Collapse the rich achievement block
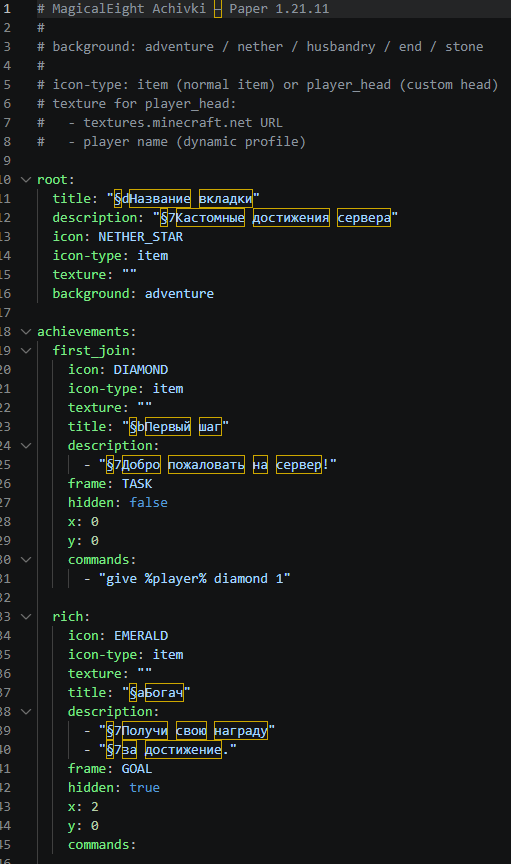This screenshot has height=864, width=511. pyautogui.click(x=26, y=617)
